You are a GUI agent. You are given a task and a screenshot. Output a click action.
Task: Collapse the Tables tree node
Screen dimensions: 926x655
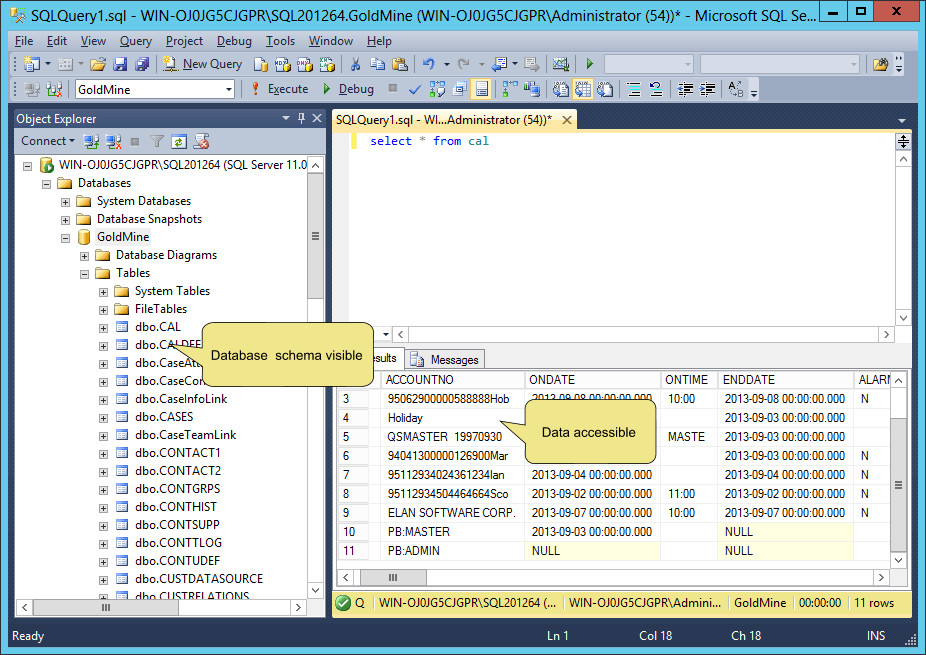85,273
